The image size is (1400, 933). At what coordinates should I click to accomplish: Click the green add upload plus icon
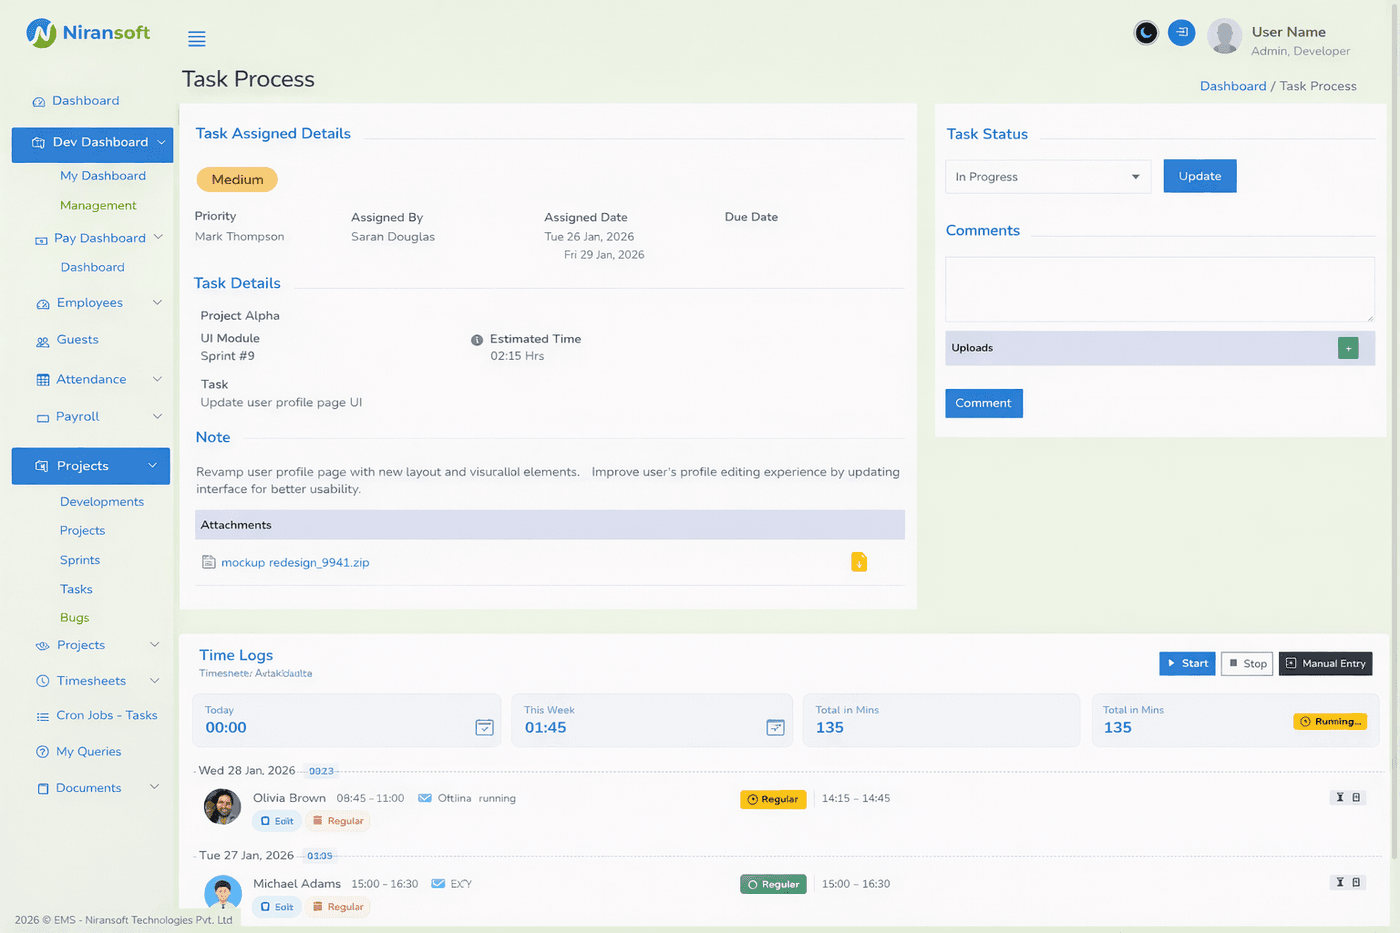click(x=1348, y=348)
